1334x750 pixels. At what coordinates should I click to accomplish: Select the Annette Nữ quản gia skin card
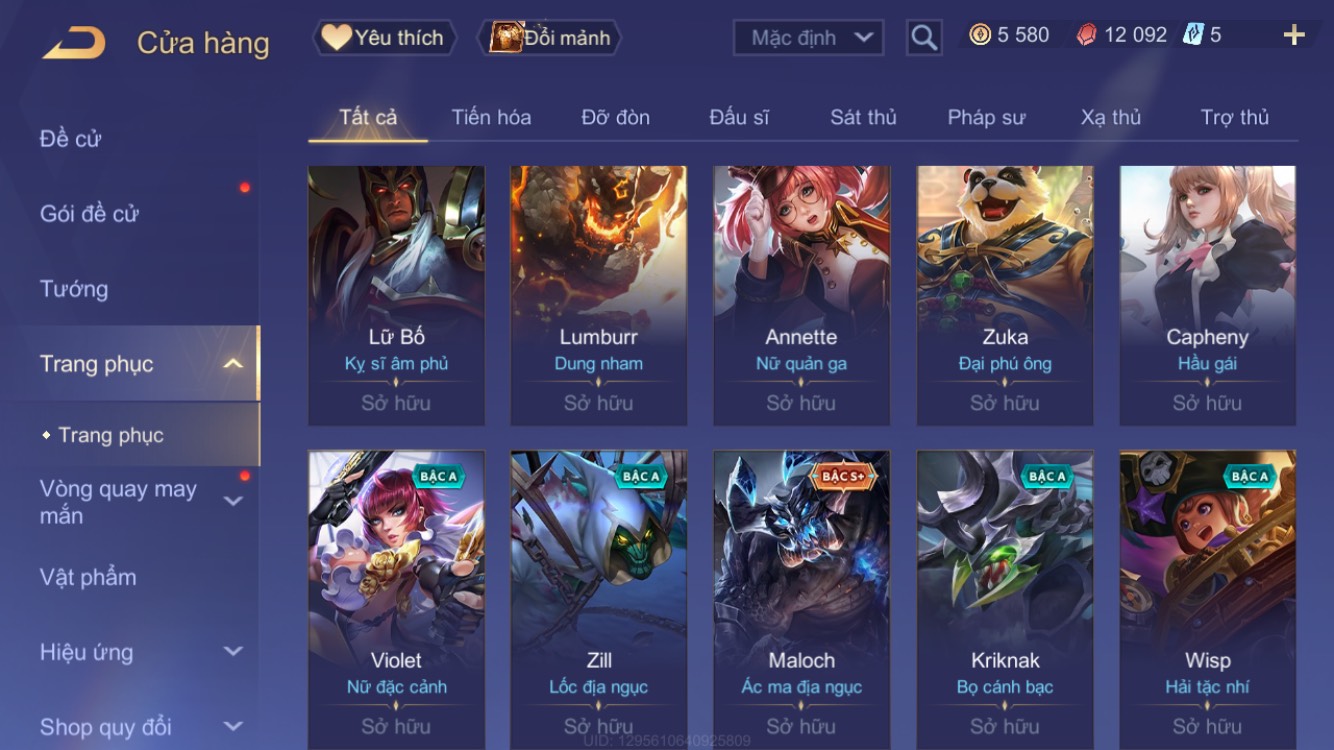coord(801,296)
